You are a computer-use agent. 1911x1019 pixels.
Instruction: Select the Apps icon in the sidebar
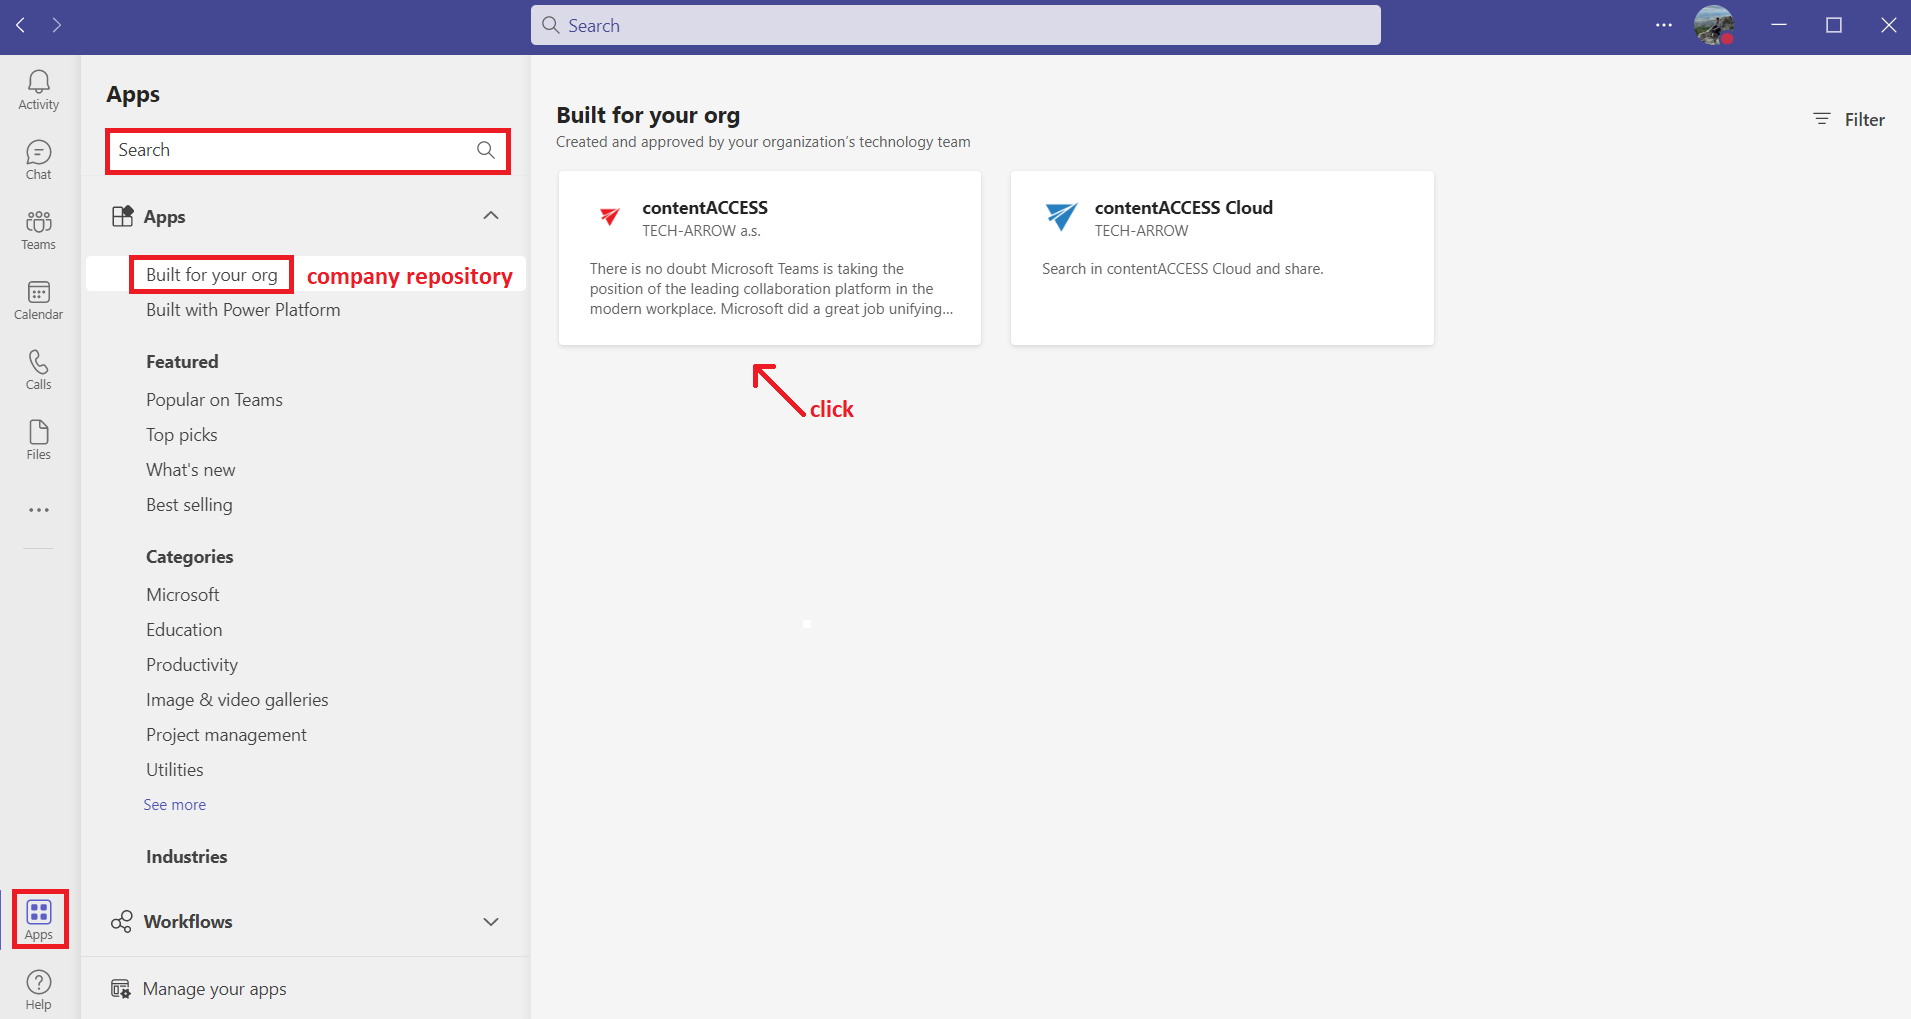point(39,919)
